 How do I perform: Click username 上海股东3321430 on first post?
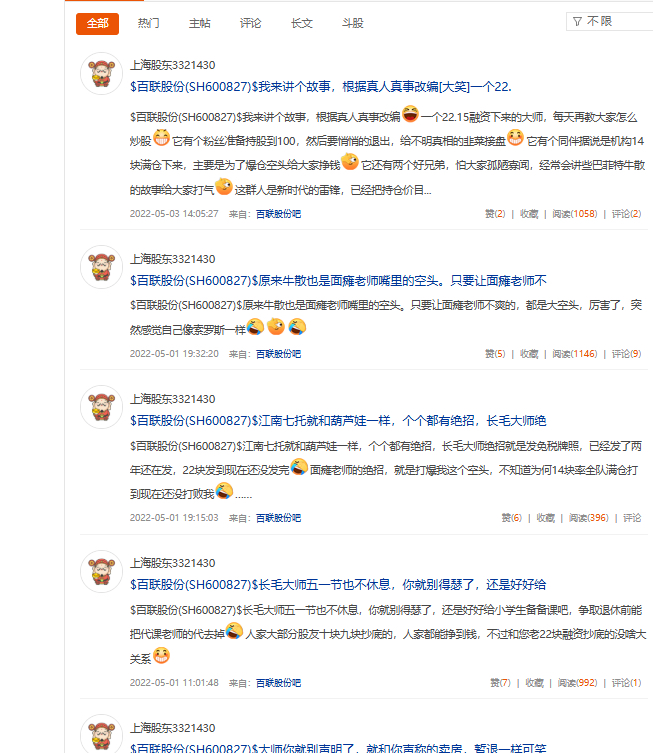[172, 65]
